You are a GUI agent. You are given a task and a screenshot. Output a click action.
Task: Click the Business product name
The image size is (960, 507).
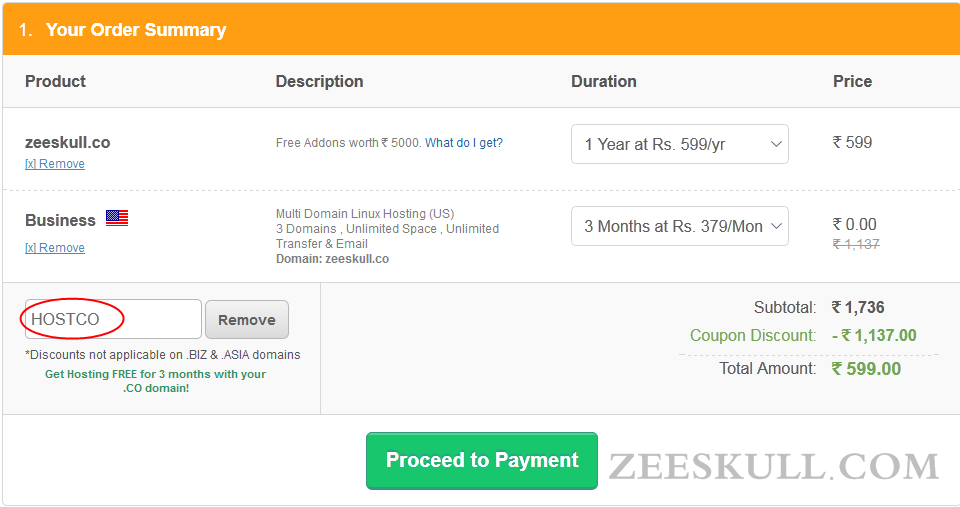pos(60,220)
